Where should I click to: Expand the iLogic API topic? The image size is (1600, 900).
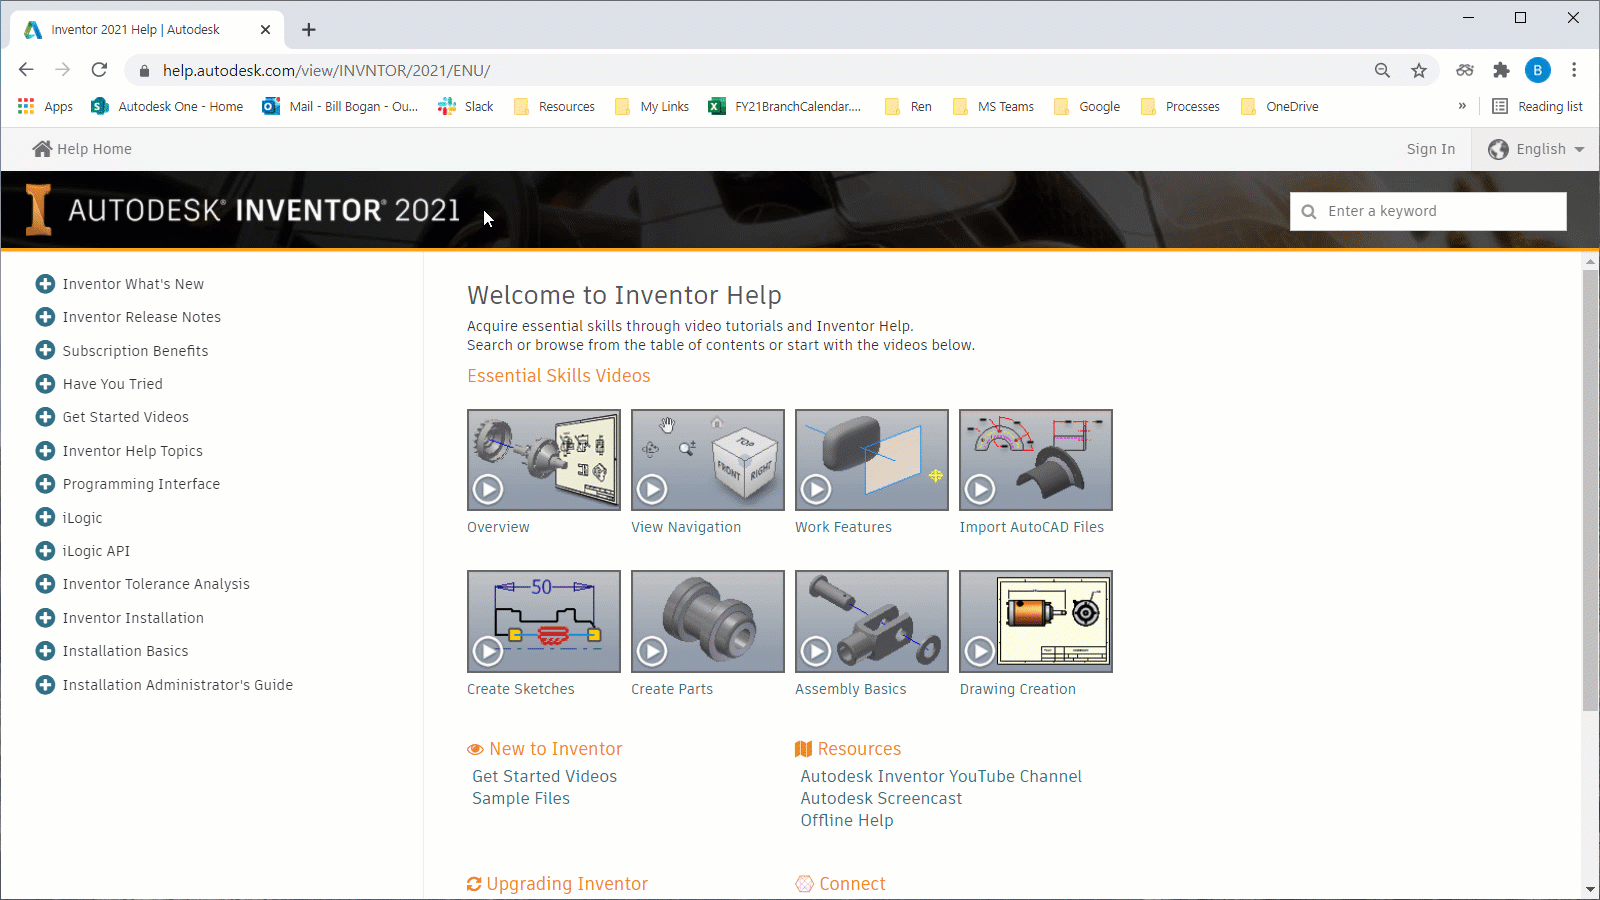pyautogui.click(x=45, y=551)
